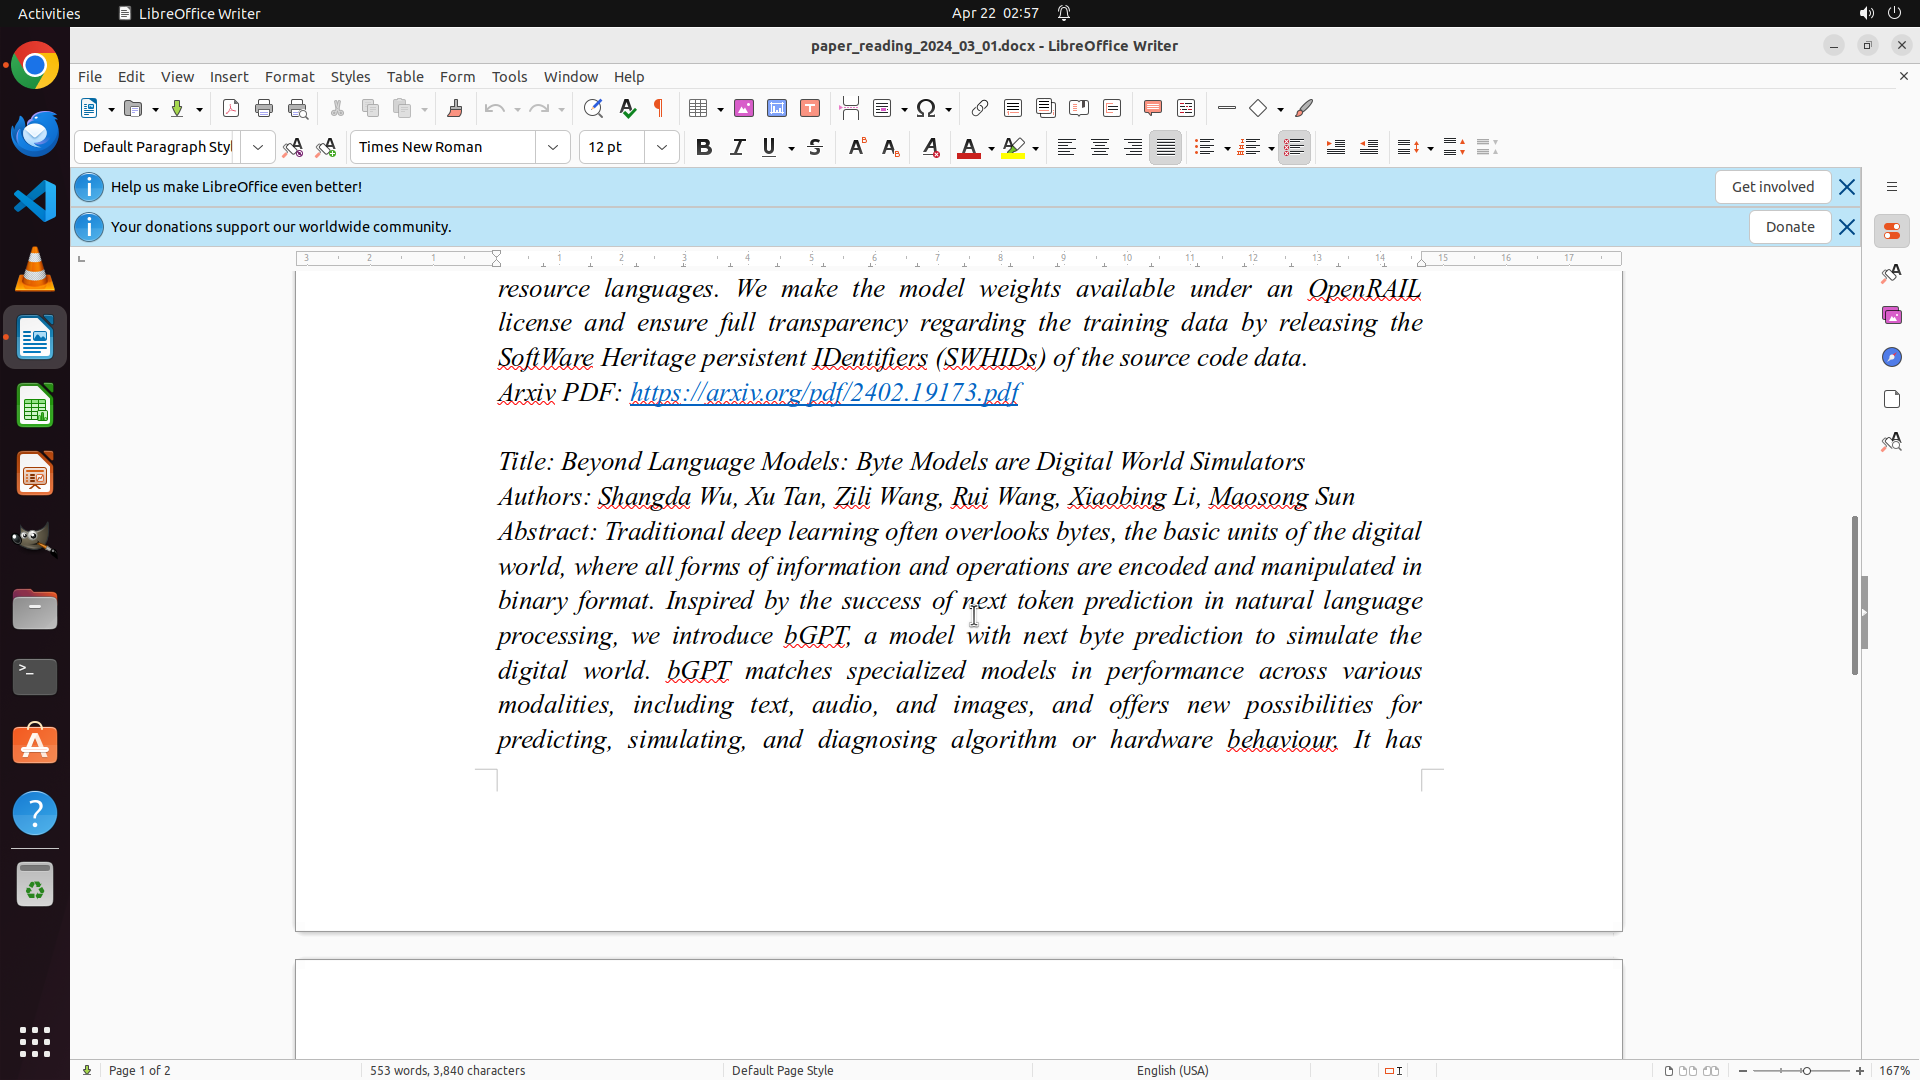Open the paragraph style dropdown

[x=258, y=147]
